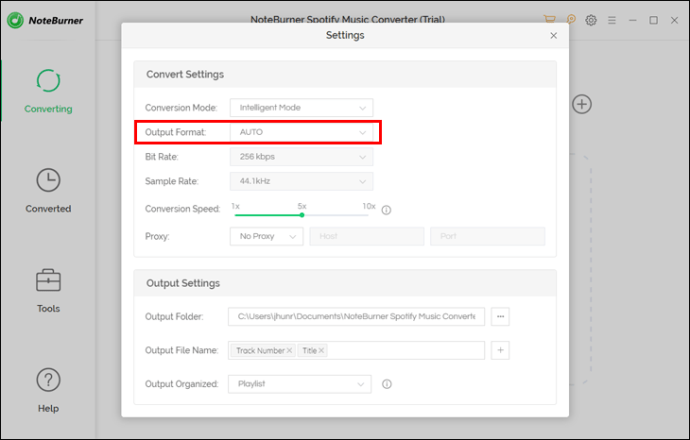Open the Converted history in sidebar

48,191
